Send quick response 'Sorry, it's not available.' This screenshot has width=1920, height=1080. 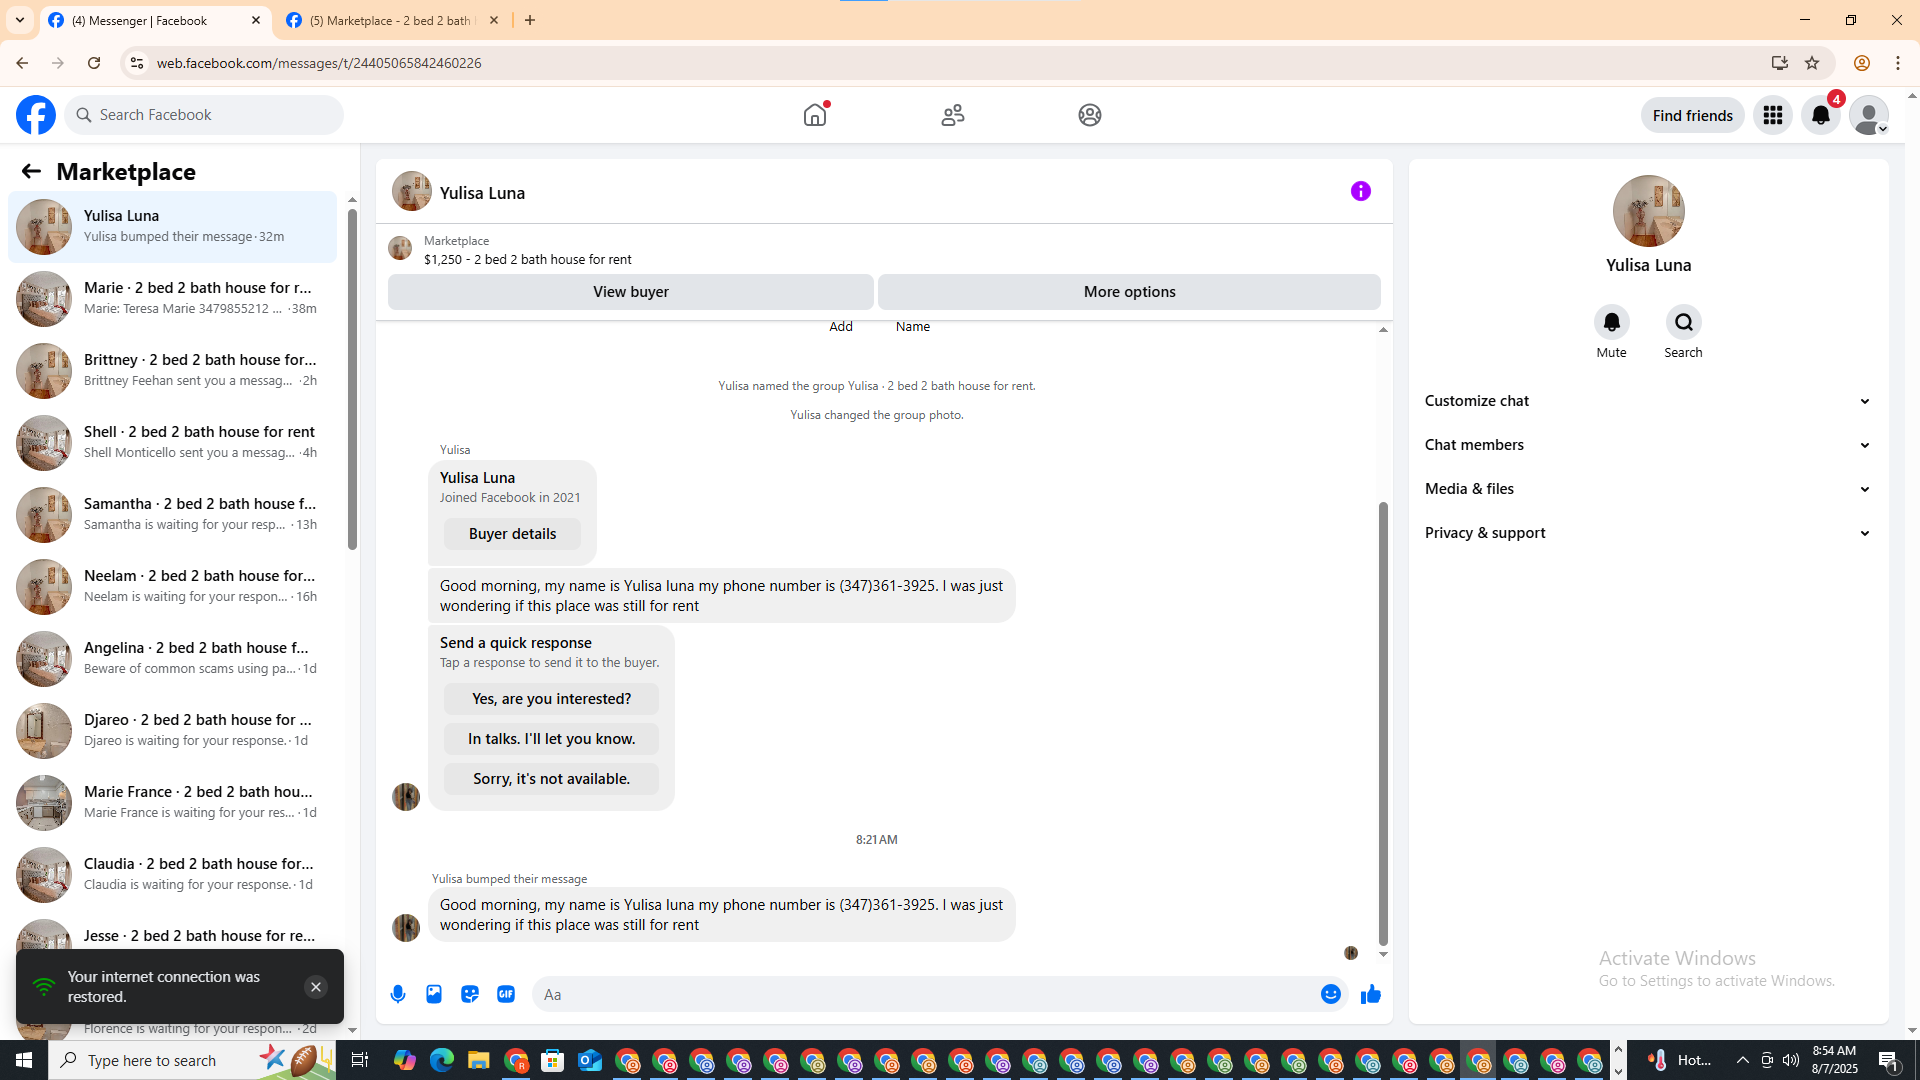(551, 779)
